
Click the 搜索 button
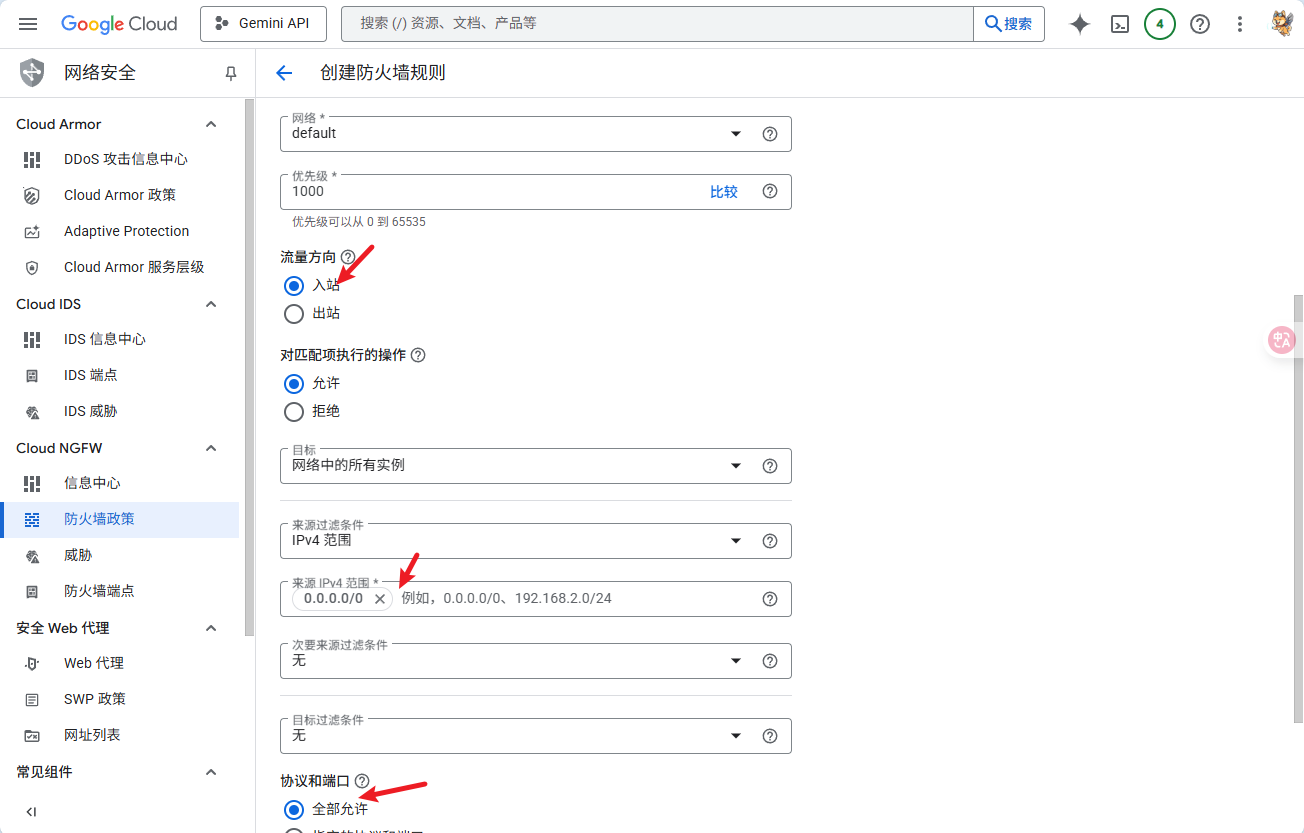1008,24
